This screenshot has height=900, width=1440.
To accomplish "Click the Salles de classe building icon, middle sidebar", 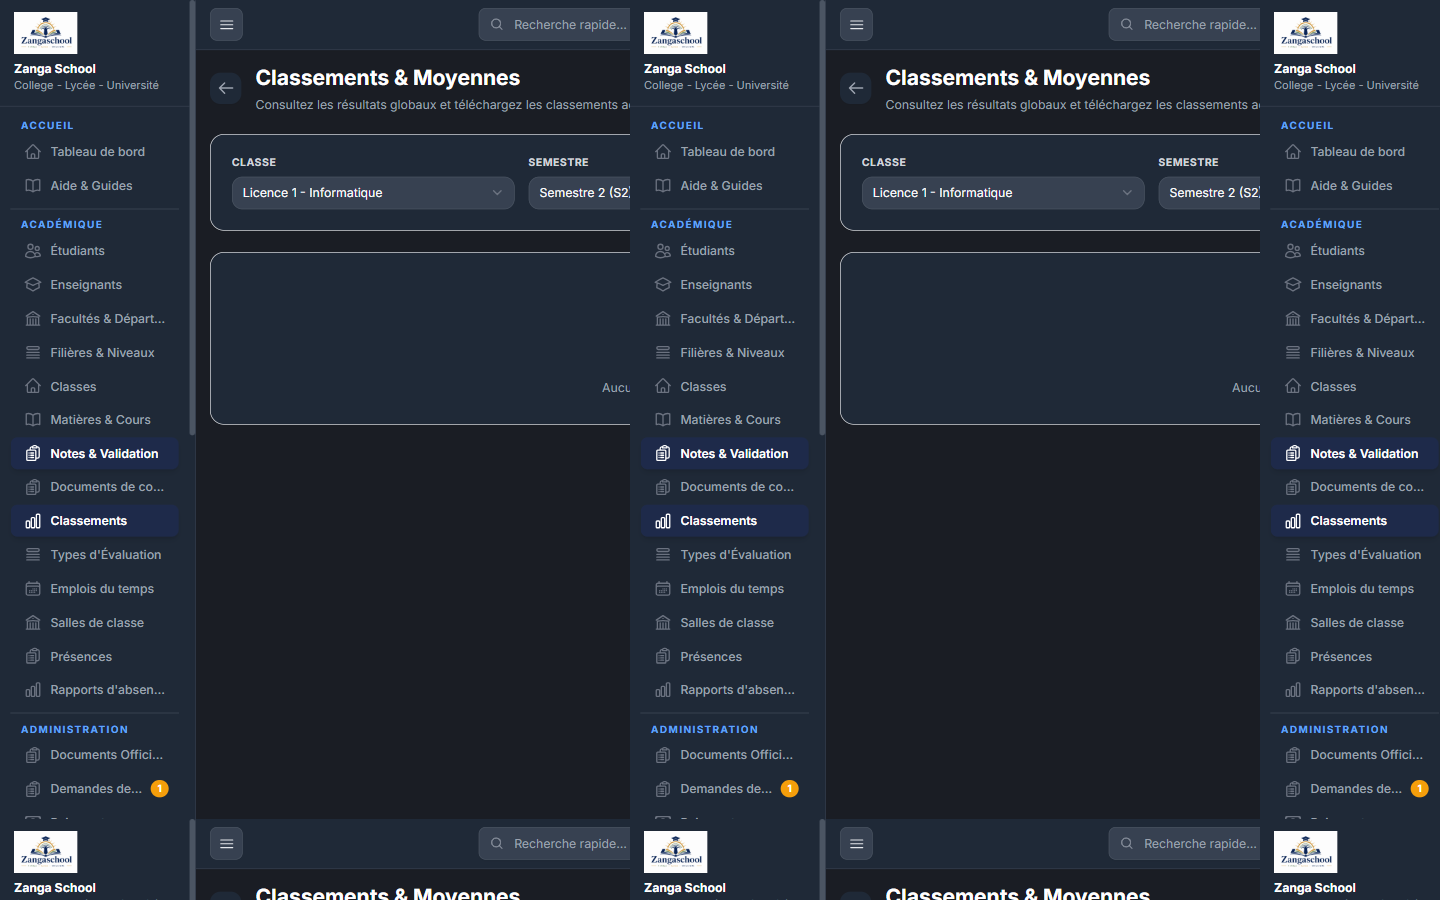I will pos(663,623).
